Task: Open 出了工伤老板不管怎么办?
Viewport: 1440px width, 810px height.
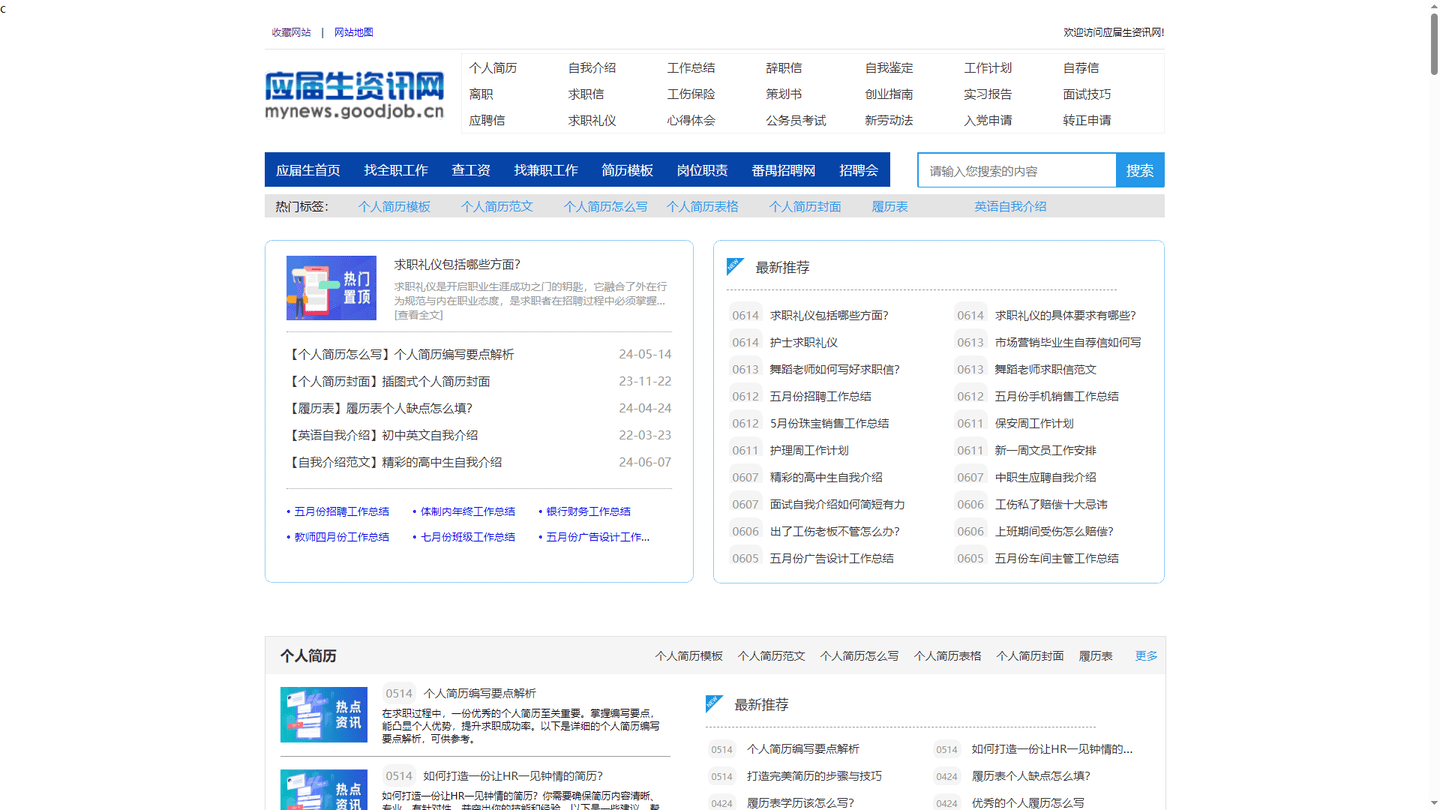Action: 835,531
